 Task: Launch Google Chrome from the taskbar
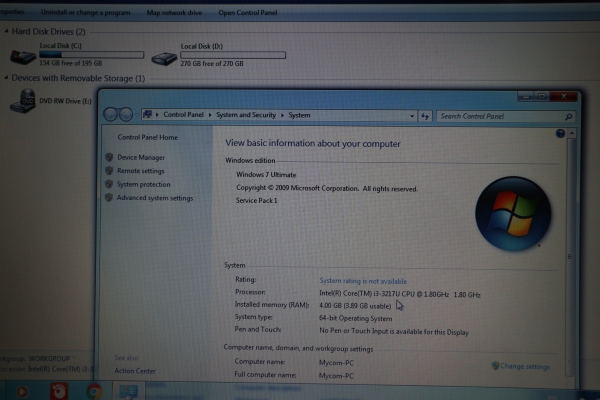coord(94,392)
